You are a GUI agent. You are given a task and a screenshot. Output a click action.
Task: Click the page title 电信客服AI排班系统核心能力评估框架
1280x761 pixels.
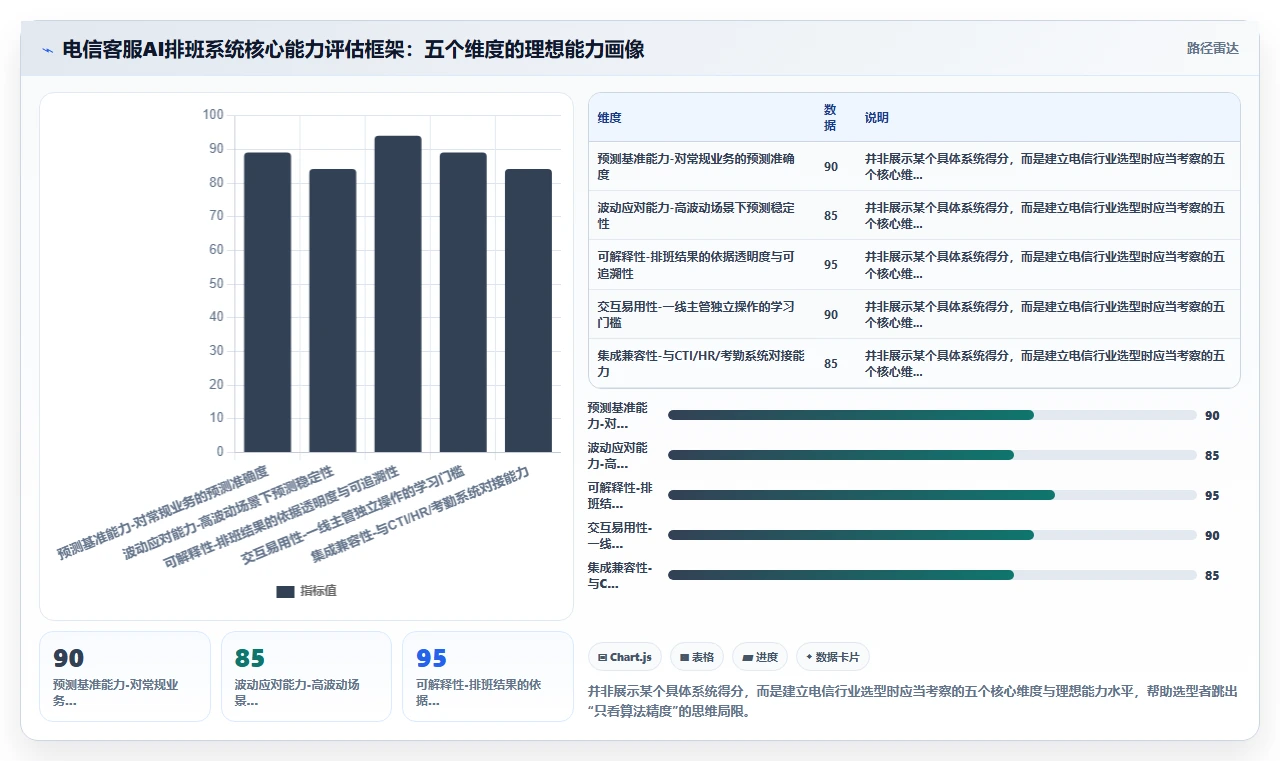pyautogui.click(x=353, y=49)
